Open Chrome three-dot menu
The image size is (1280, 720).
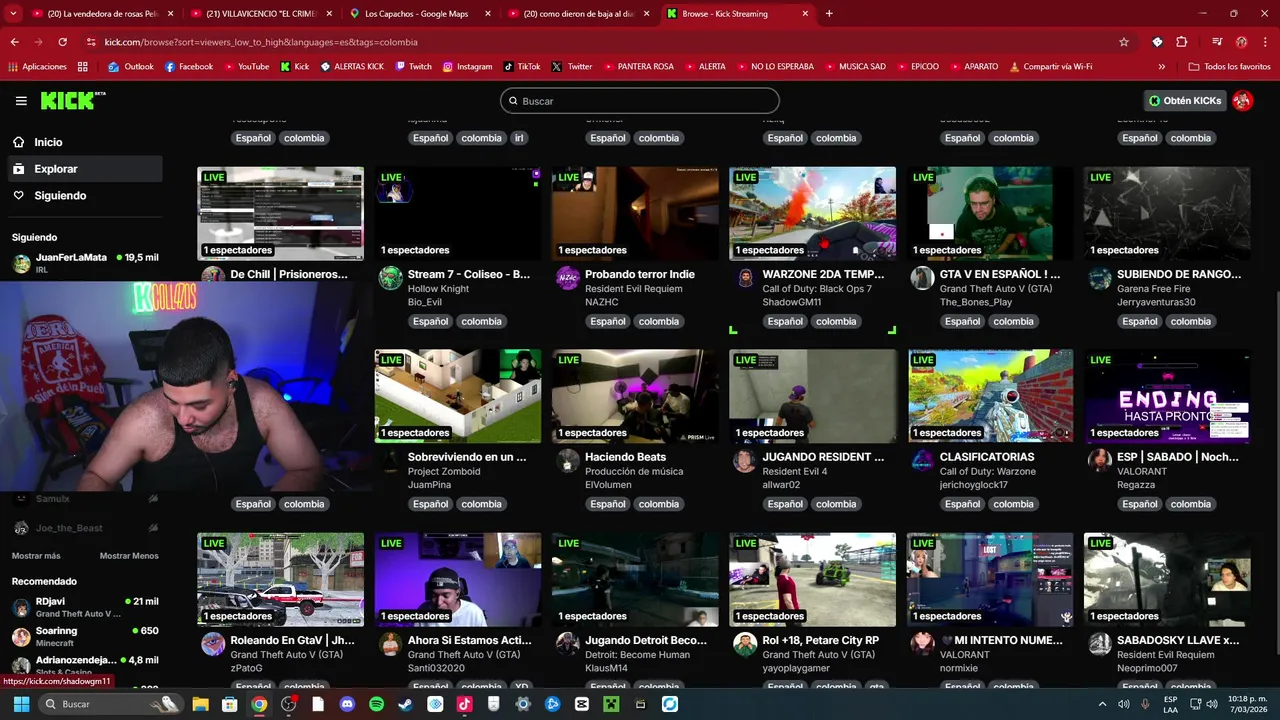(x=1264, y=42)
